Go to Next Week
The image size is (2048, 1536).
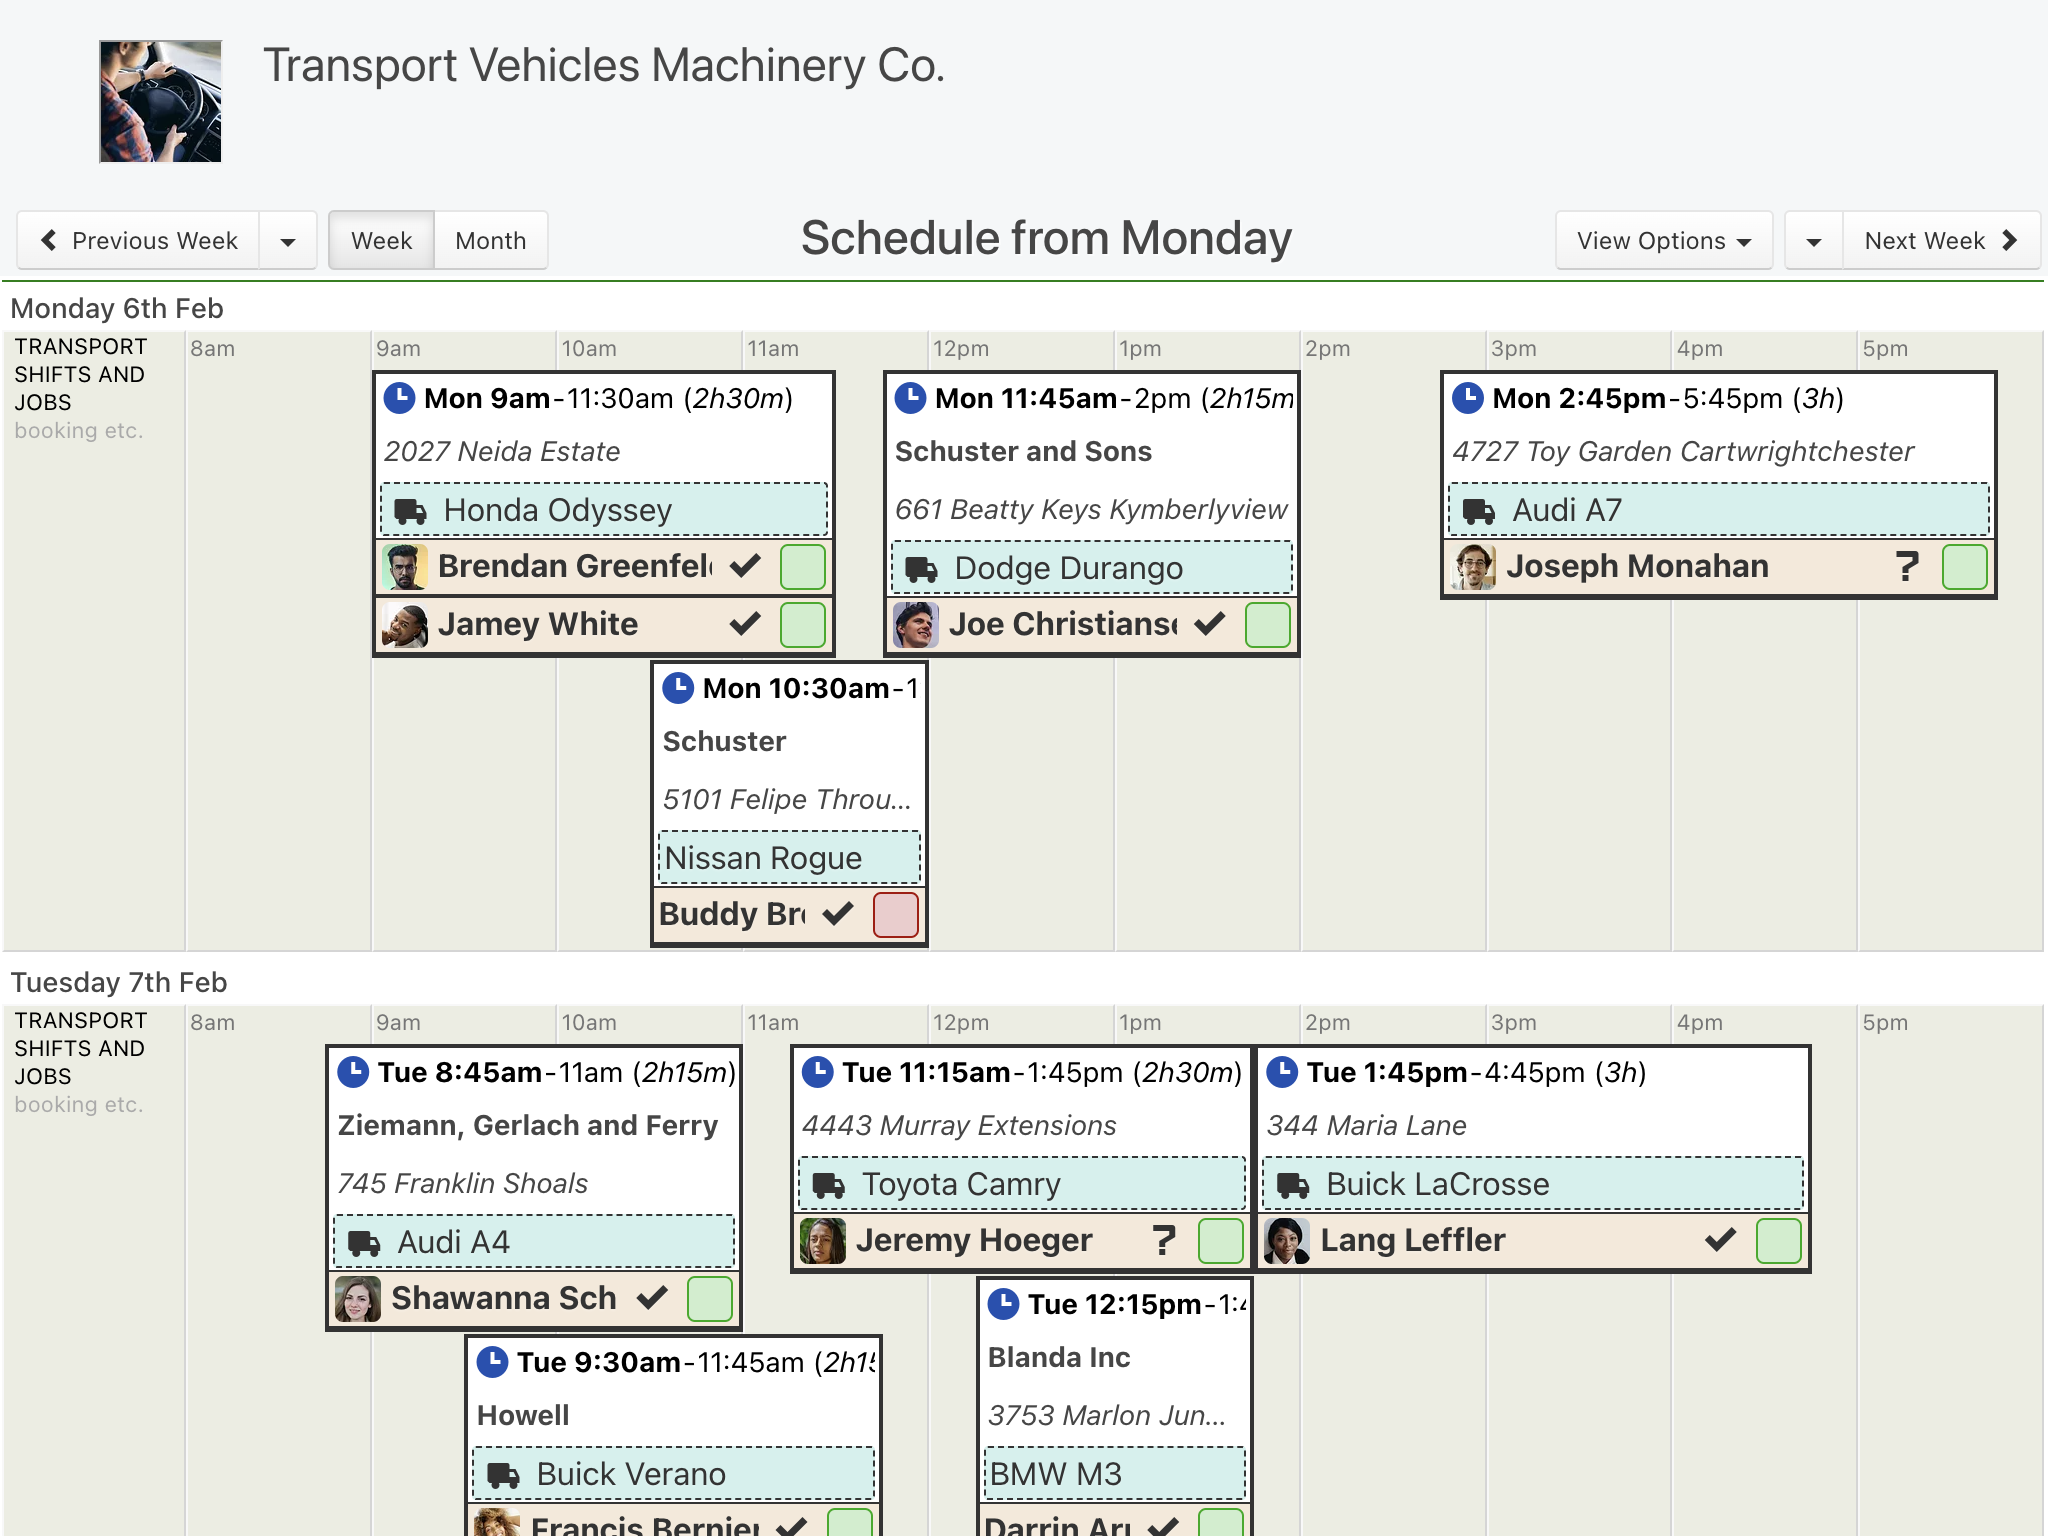[x=1941, y=240]
